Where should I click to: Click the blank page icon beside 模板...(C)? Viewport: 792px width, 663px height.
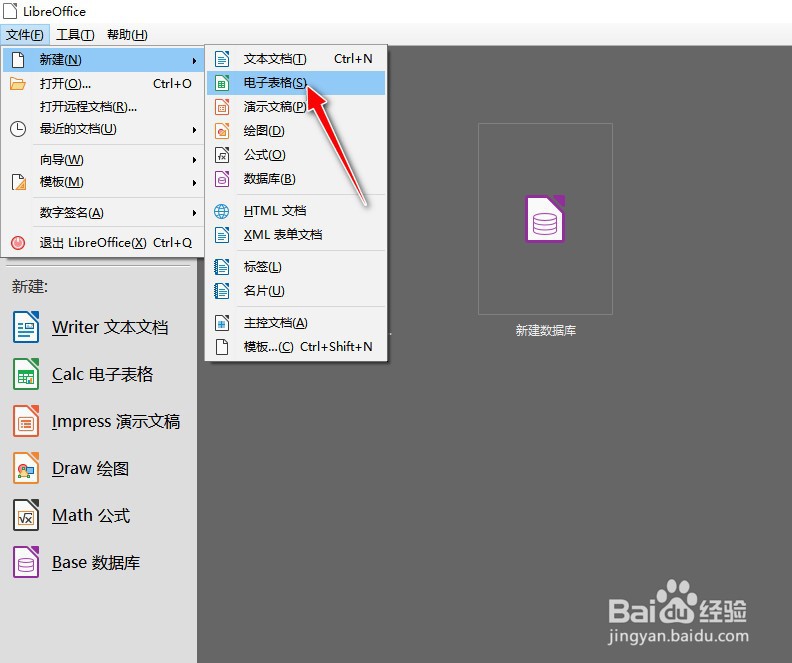tap(222, 347)
